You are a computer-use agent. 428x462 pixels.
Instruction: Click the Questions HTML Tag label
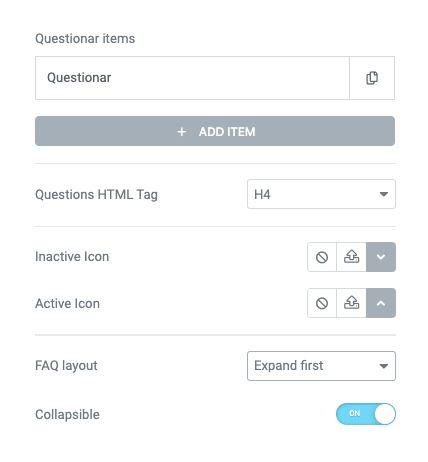pos(96,195)
